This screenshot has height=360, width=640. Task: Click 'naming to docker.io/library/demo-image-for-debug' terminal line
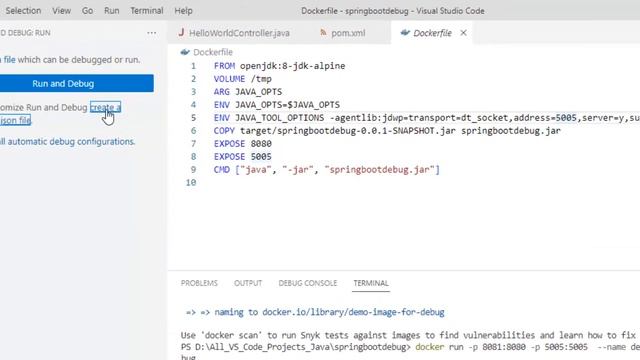coord(329,312)
